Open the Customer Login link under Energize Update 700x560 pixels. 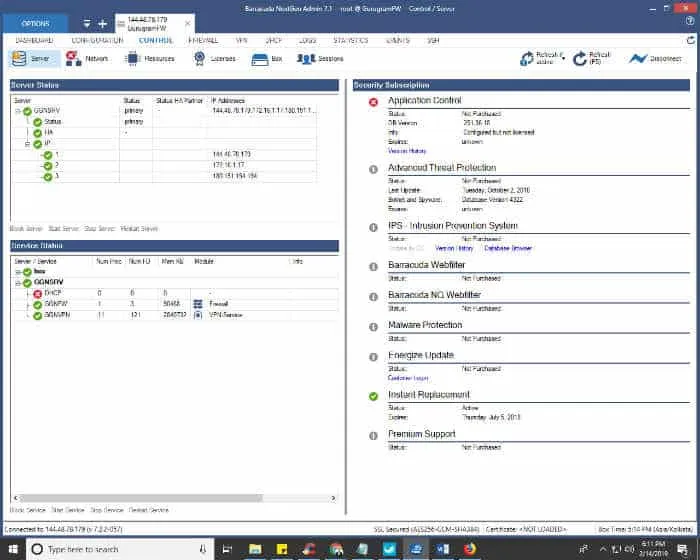pos(408,378)
